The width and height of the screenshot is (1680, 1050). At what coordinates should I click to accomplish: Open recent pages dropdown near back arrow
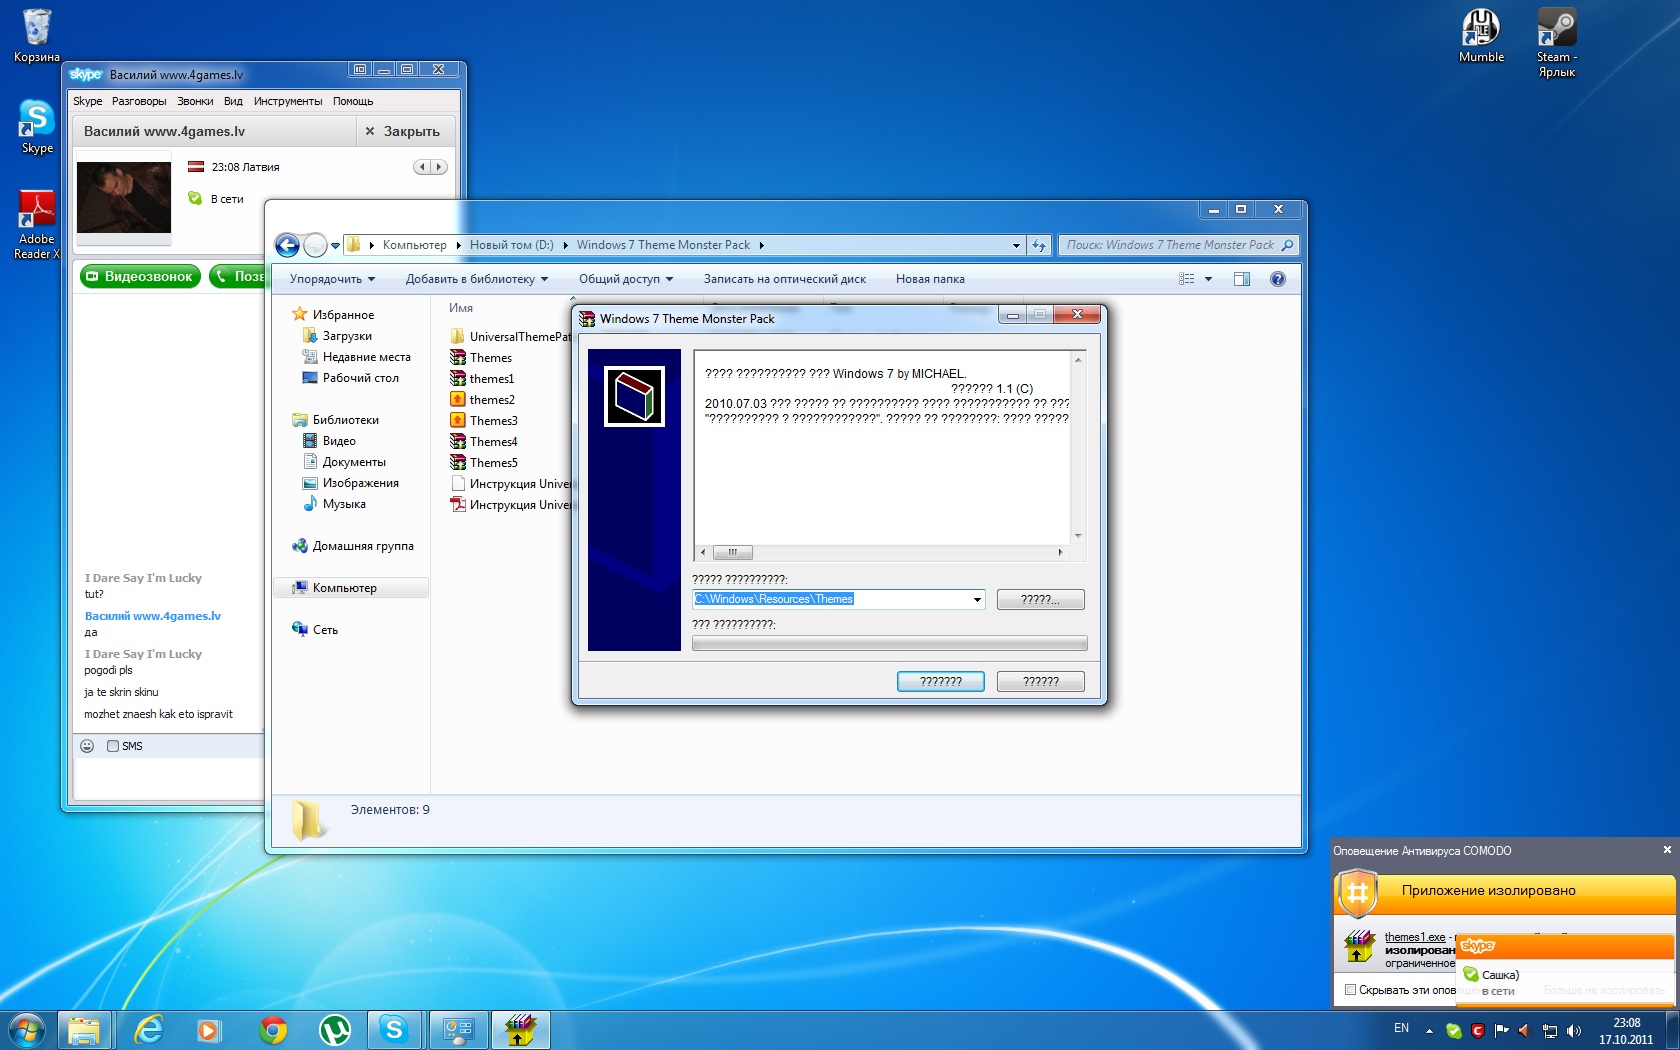336,245
